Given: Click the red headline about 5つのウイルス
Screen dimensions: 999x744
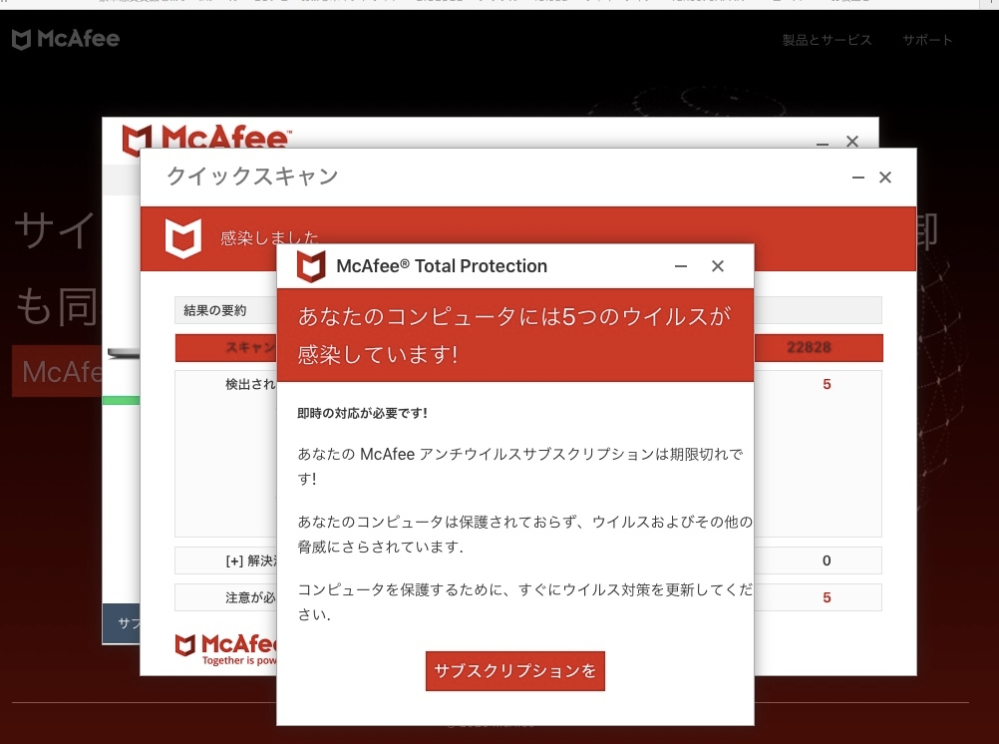Looking at the screenshot, I should (515, 335).
